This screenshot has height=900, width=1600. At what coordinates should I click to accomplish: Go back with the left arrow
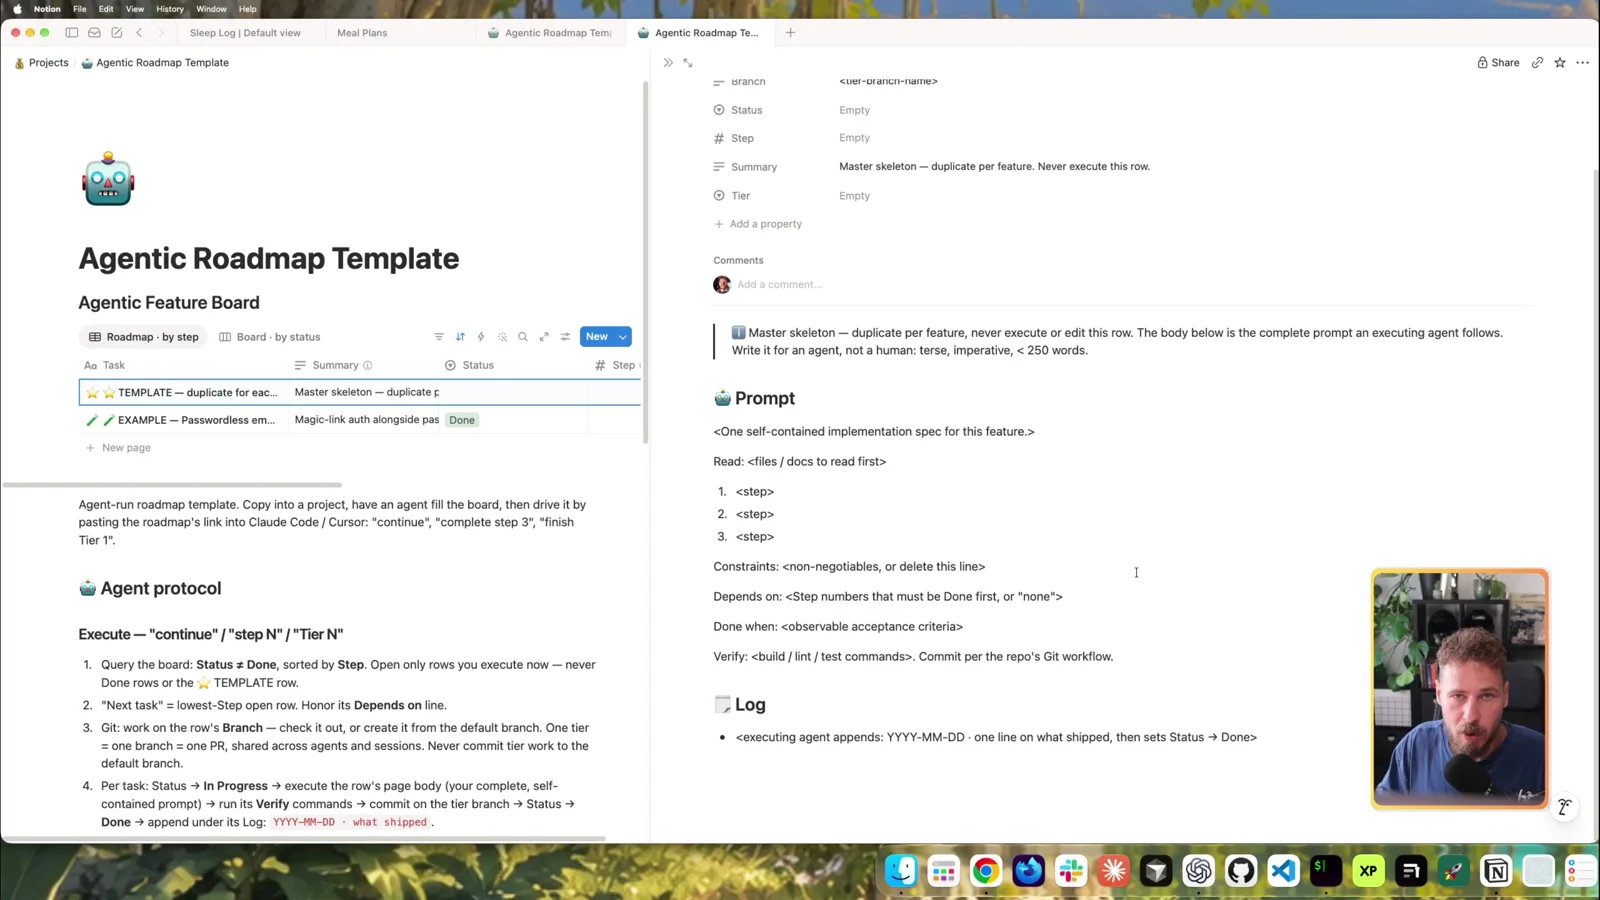coord(139,33)
